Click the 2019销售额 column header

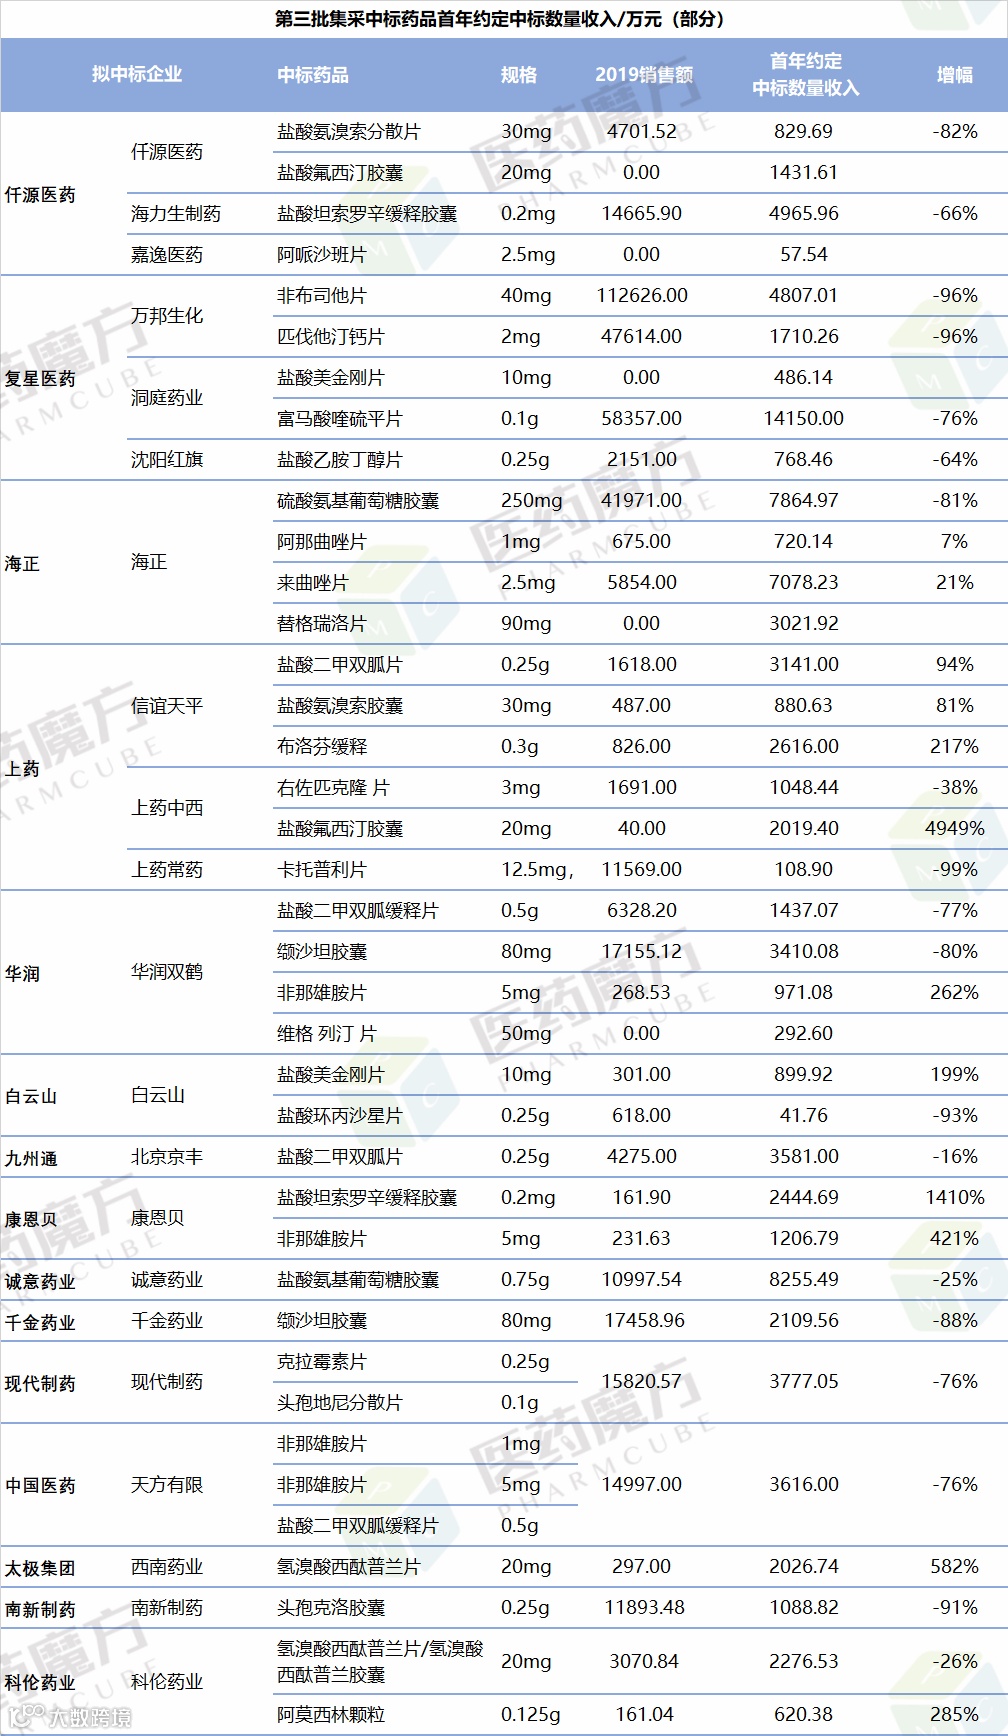pos(644,74)
